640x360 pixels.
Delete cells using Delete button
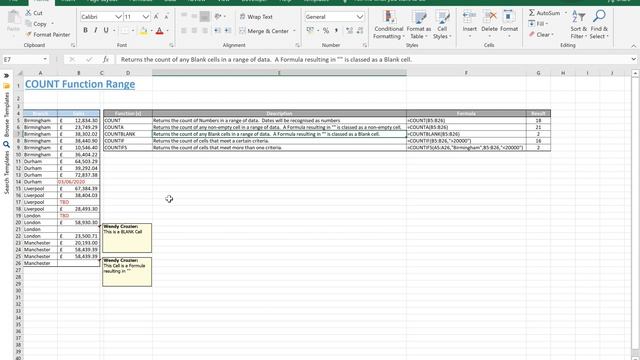point(489,25)
